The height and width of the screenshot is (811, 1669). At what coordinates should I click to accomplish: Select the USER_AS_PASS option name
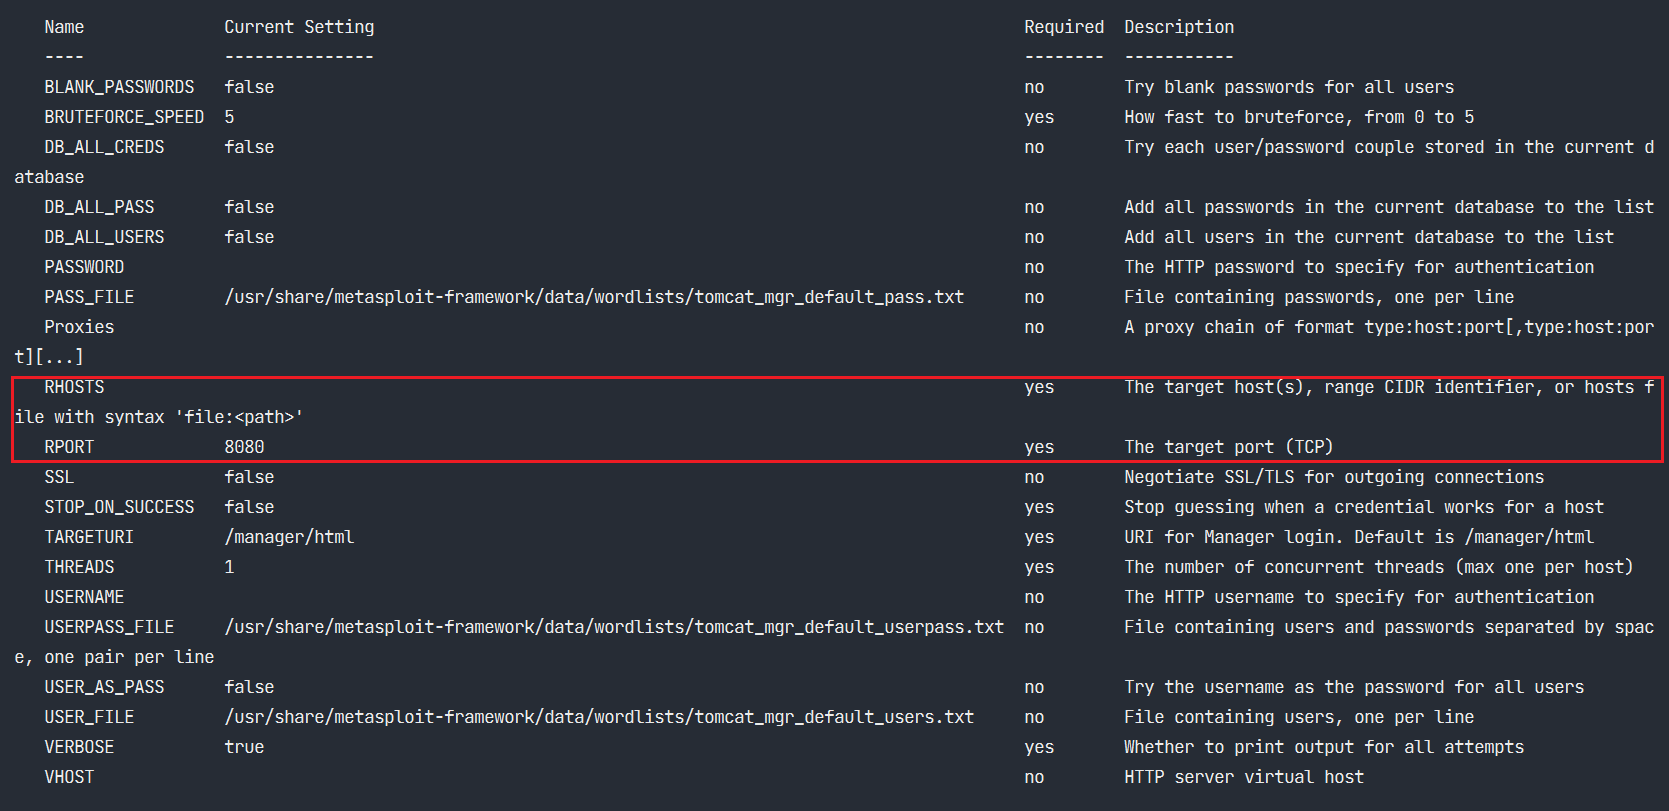(x=104, y=687)
